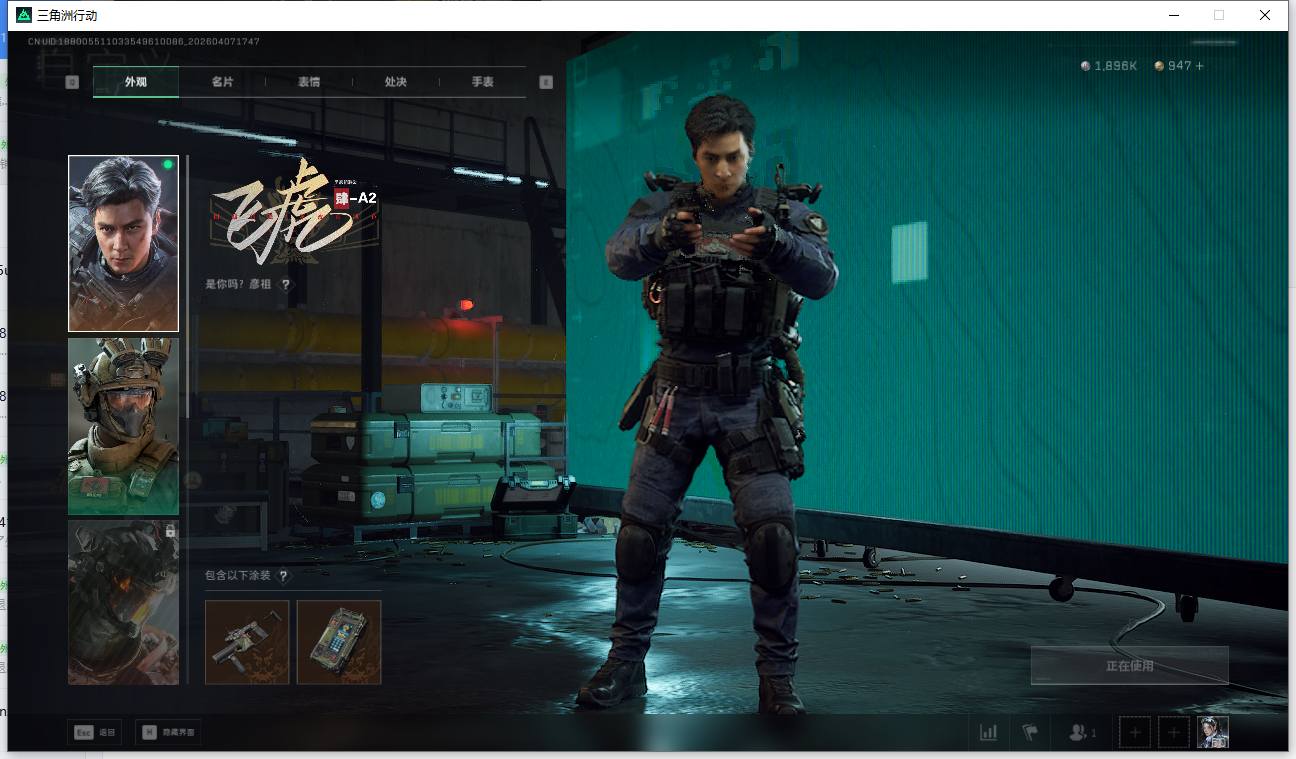The width and height of the screenshot is (1296, 759).
Task: Go to the 手表 tab
Action: [483, 82]
